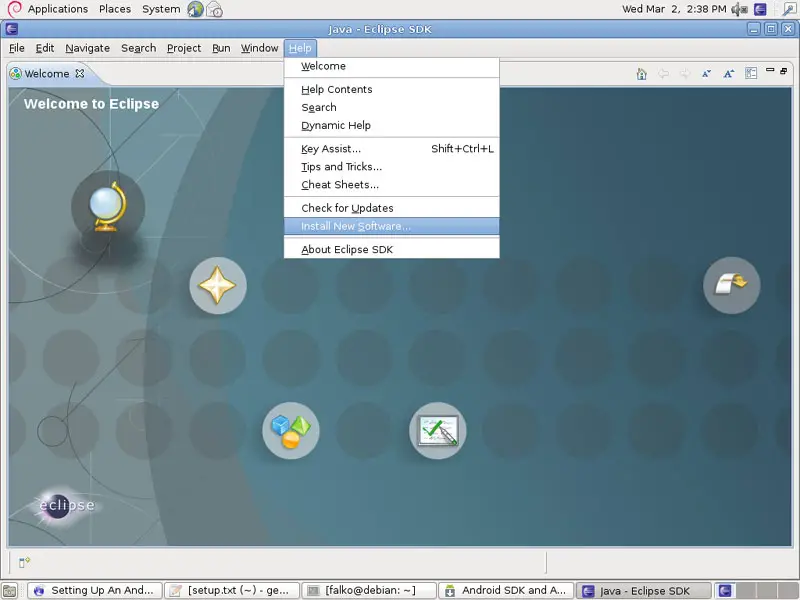
Task: Select Welcome from the Help menu
Action: tap(391, 66)
